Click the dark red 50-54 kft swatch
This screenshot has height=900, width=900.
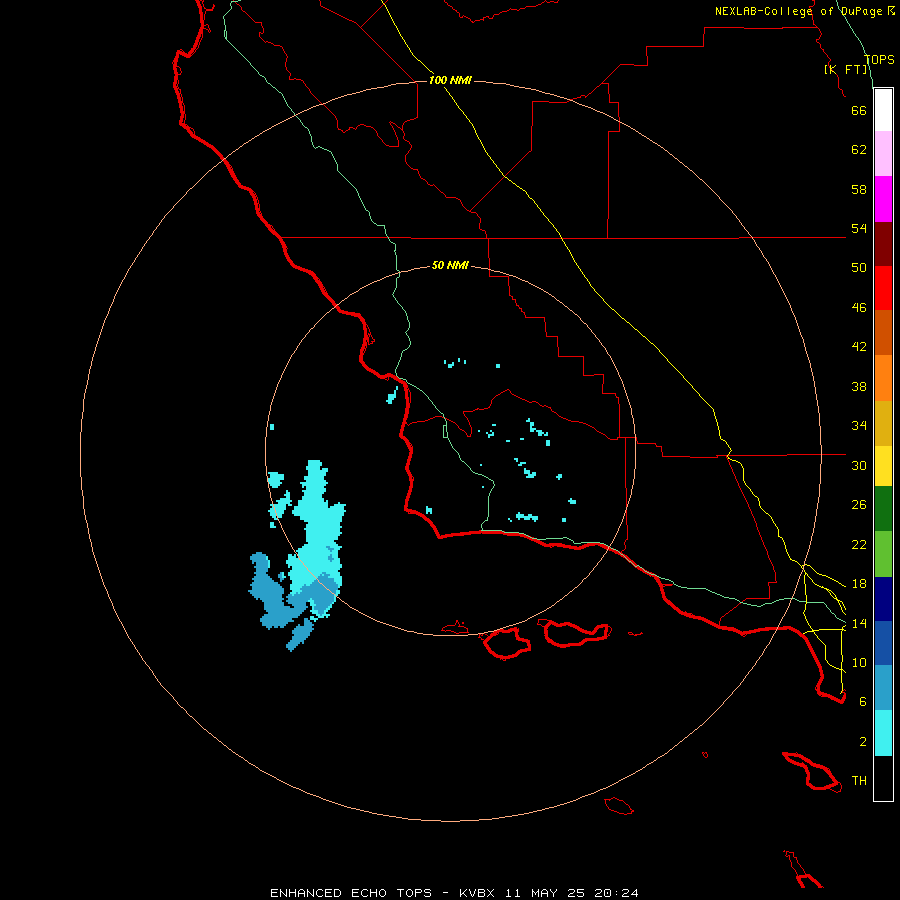click(883, 244)
